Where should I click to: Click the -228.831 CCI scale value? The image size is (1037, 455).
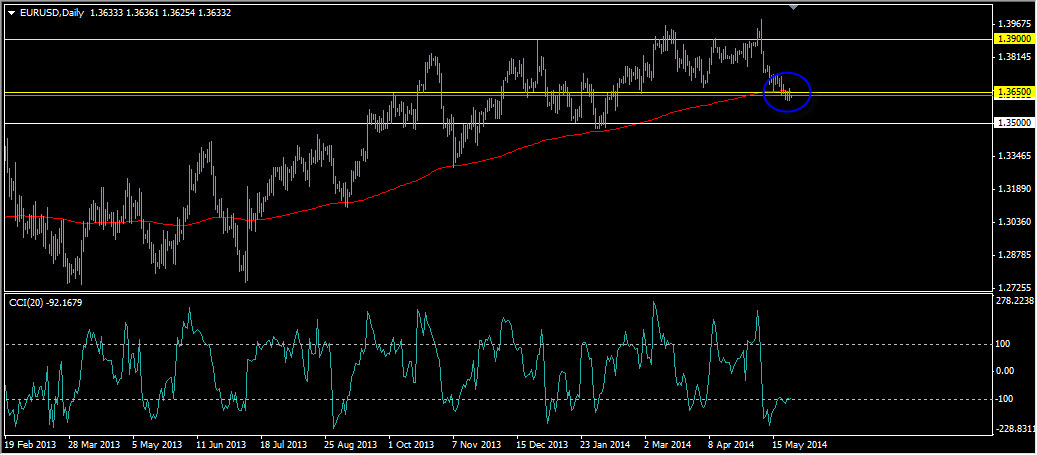[x=1016, y=429]
